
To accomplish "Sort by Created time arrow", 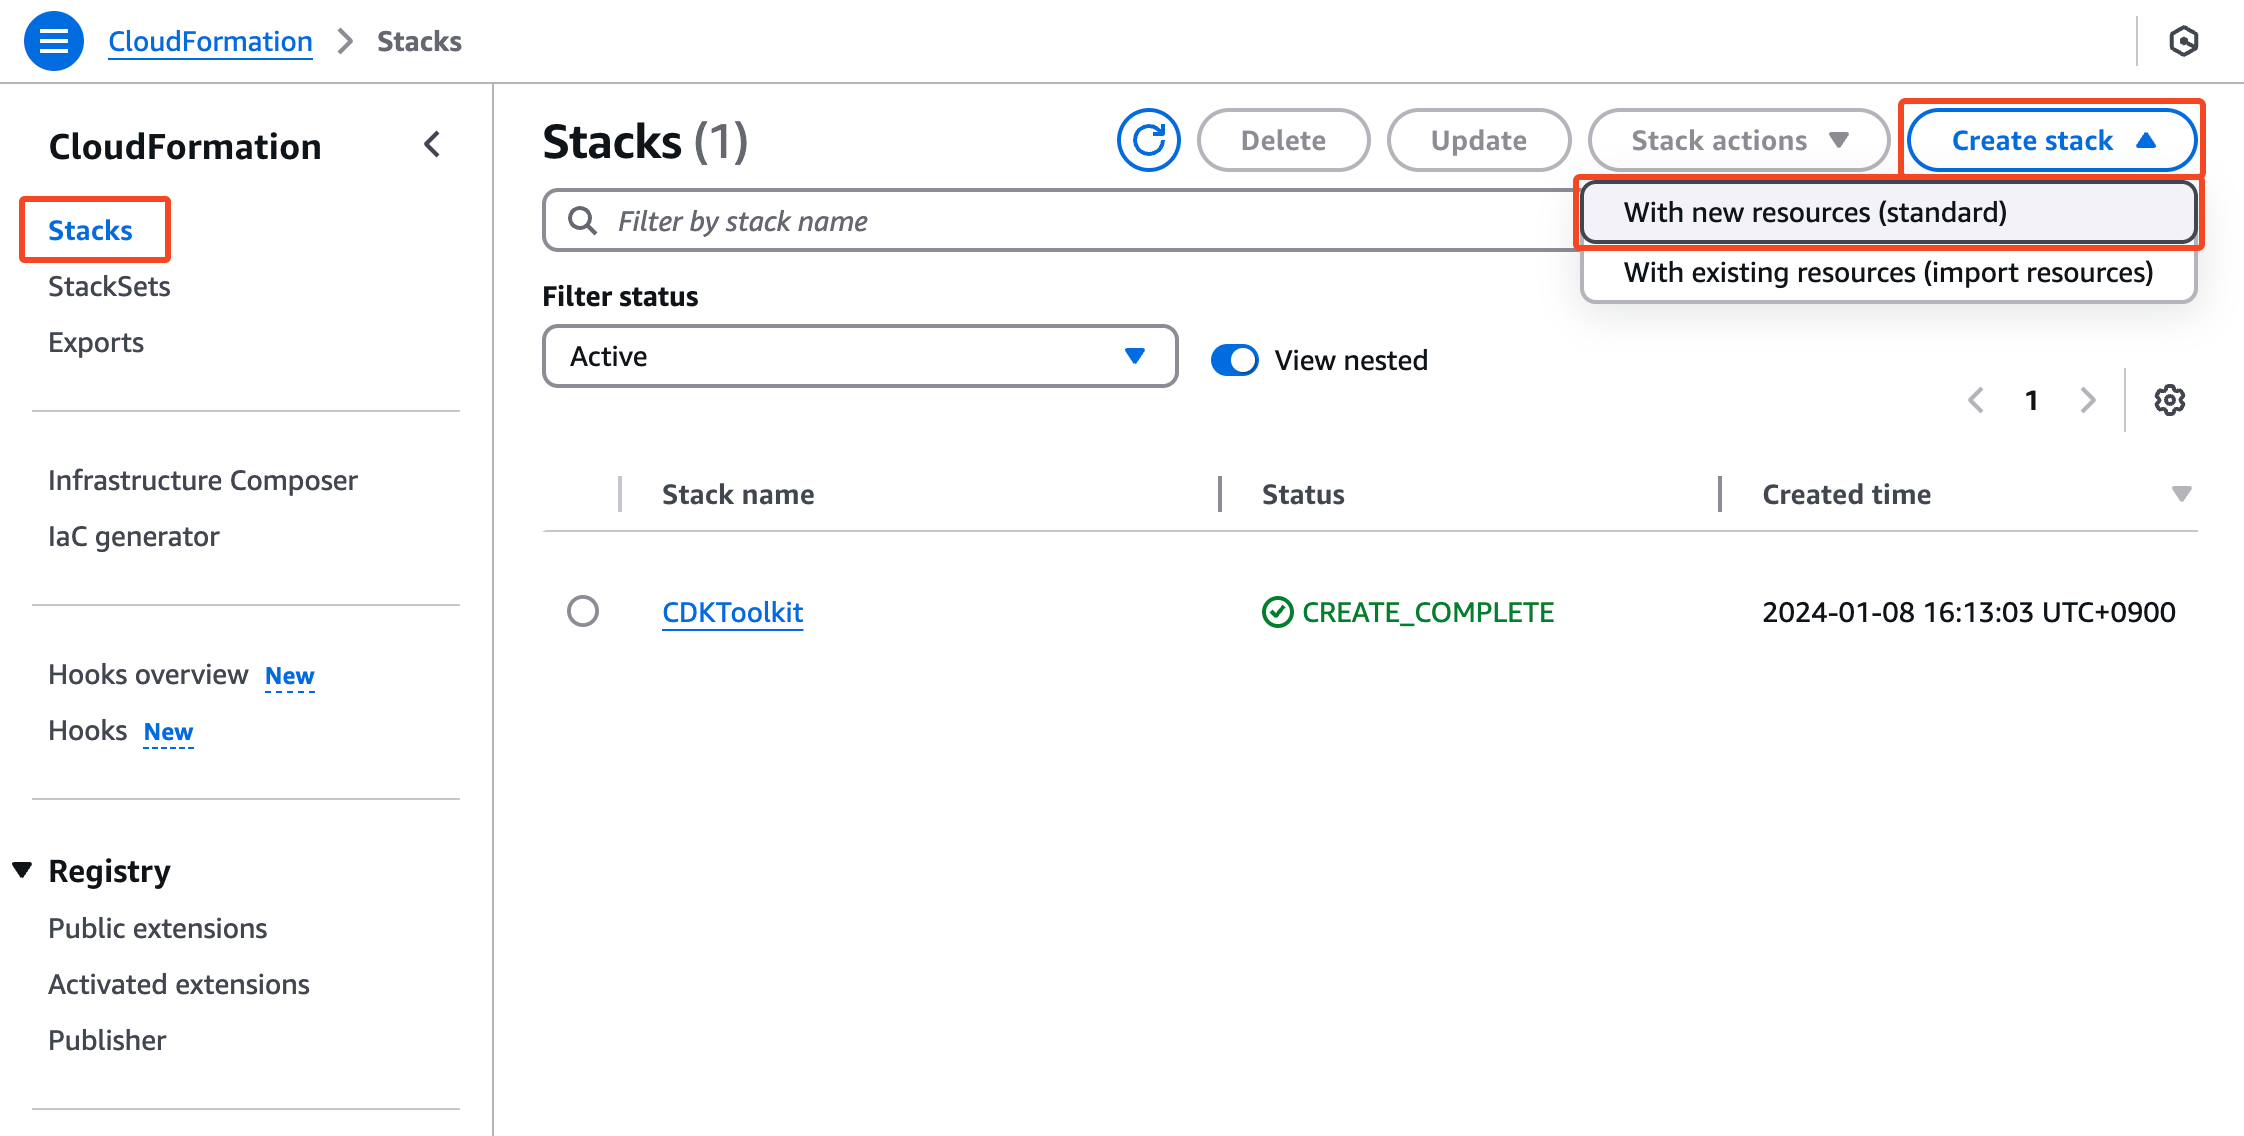I will point(2181,494).
